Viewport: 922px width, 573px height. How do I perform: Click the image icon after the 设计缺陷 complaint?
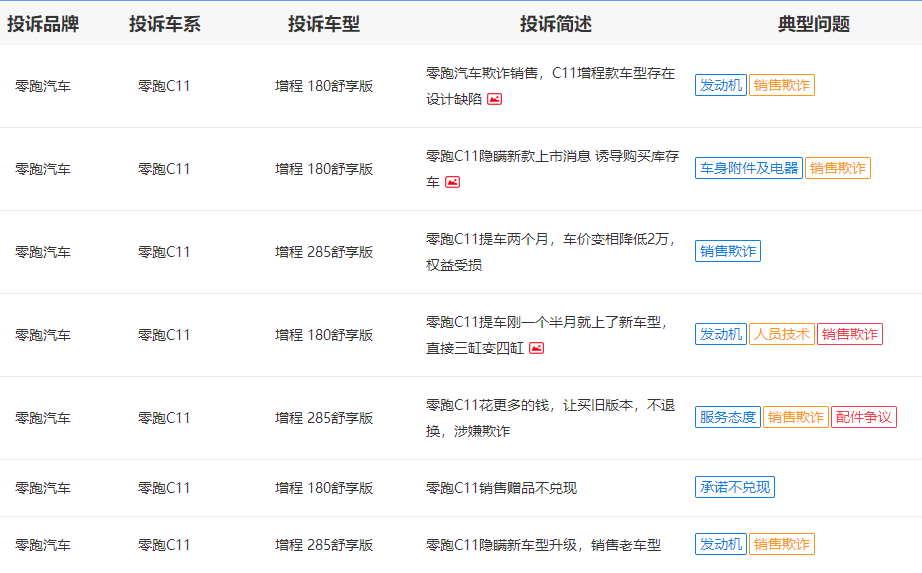[x=494, y=99]
